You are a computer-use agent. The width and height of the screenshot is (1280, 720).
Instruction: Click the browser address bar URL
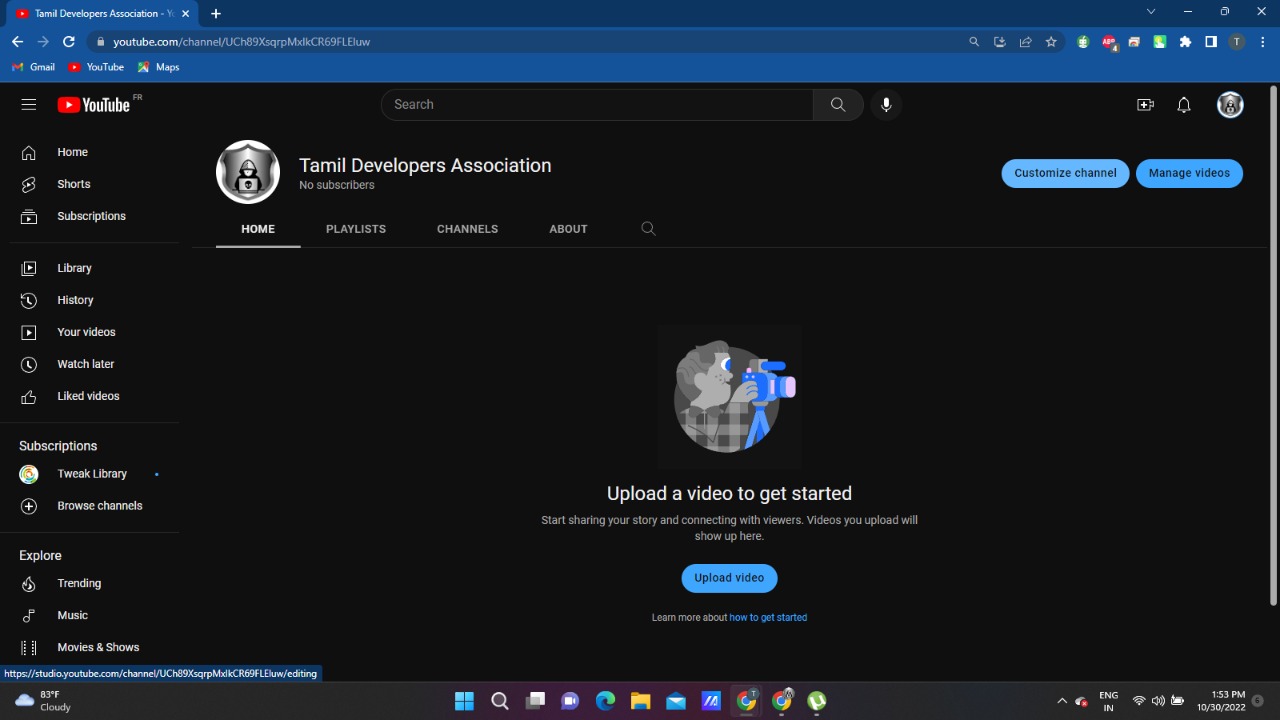point(242,42)
